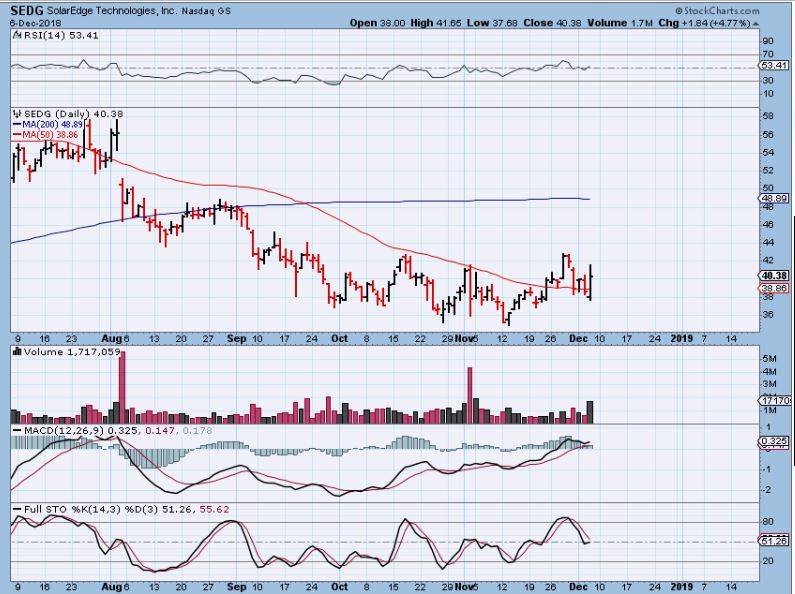The image size is (795, 594).
Task: Click the RSI(14) 53.41 indicator label
Action: click(60, 35)
